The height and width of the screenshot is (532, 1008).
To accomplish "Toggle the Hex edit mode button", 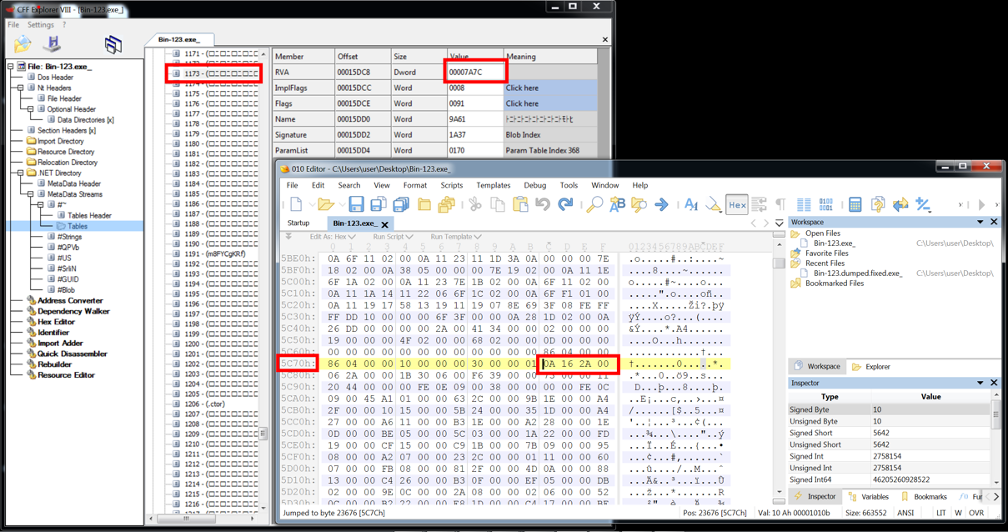I will click(x=737, y=204).
